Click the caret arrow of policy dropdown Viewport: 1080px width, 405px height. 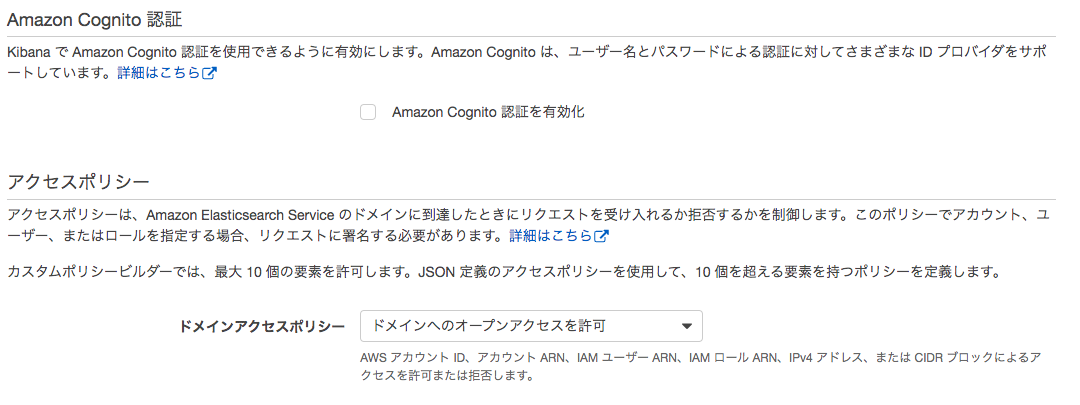(686, 326)
